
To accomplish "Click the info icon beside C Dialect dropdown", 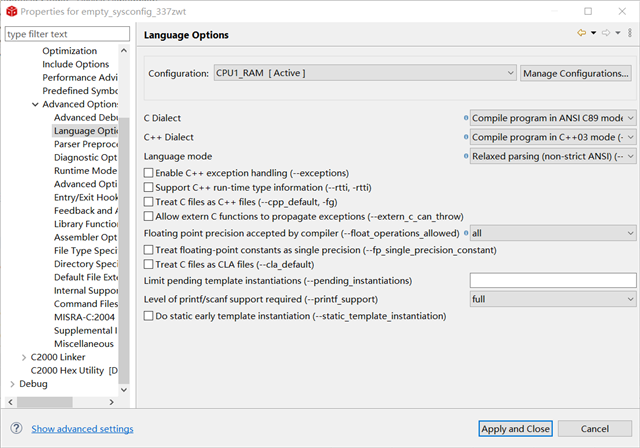I will [x=466, y=118].
